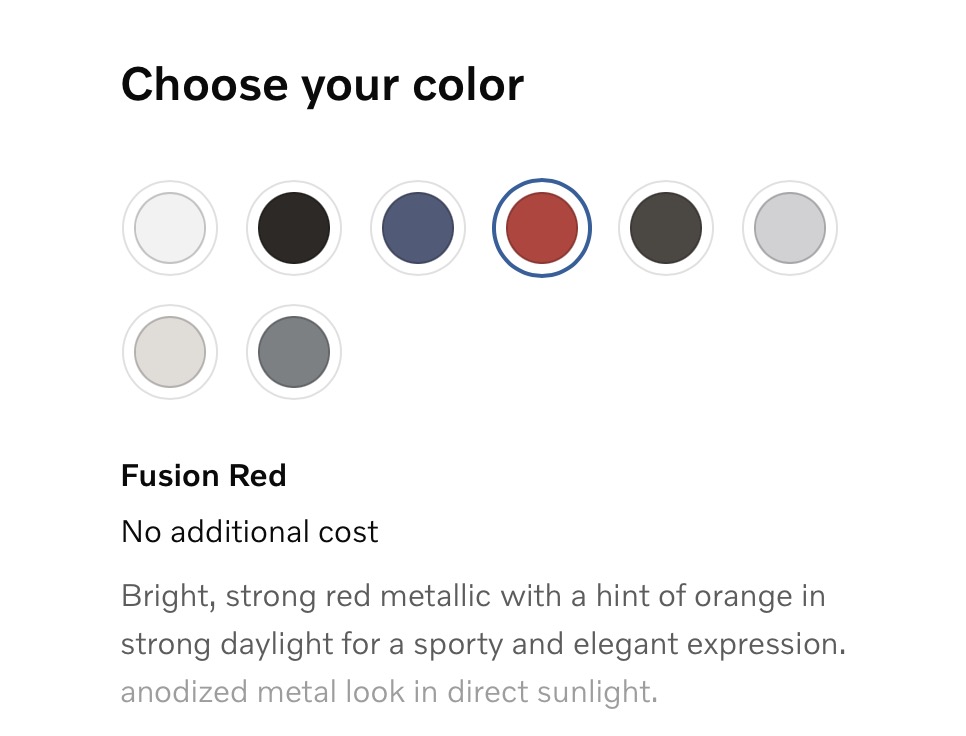The width and height of the screenshot is (966, 736).
Task: Choose the light silver color swatch
Action: coord(790,228)
